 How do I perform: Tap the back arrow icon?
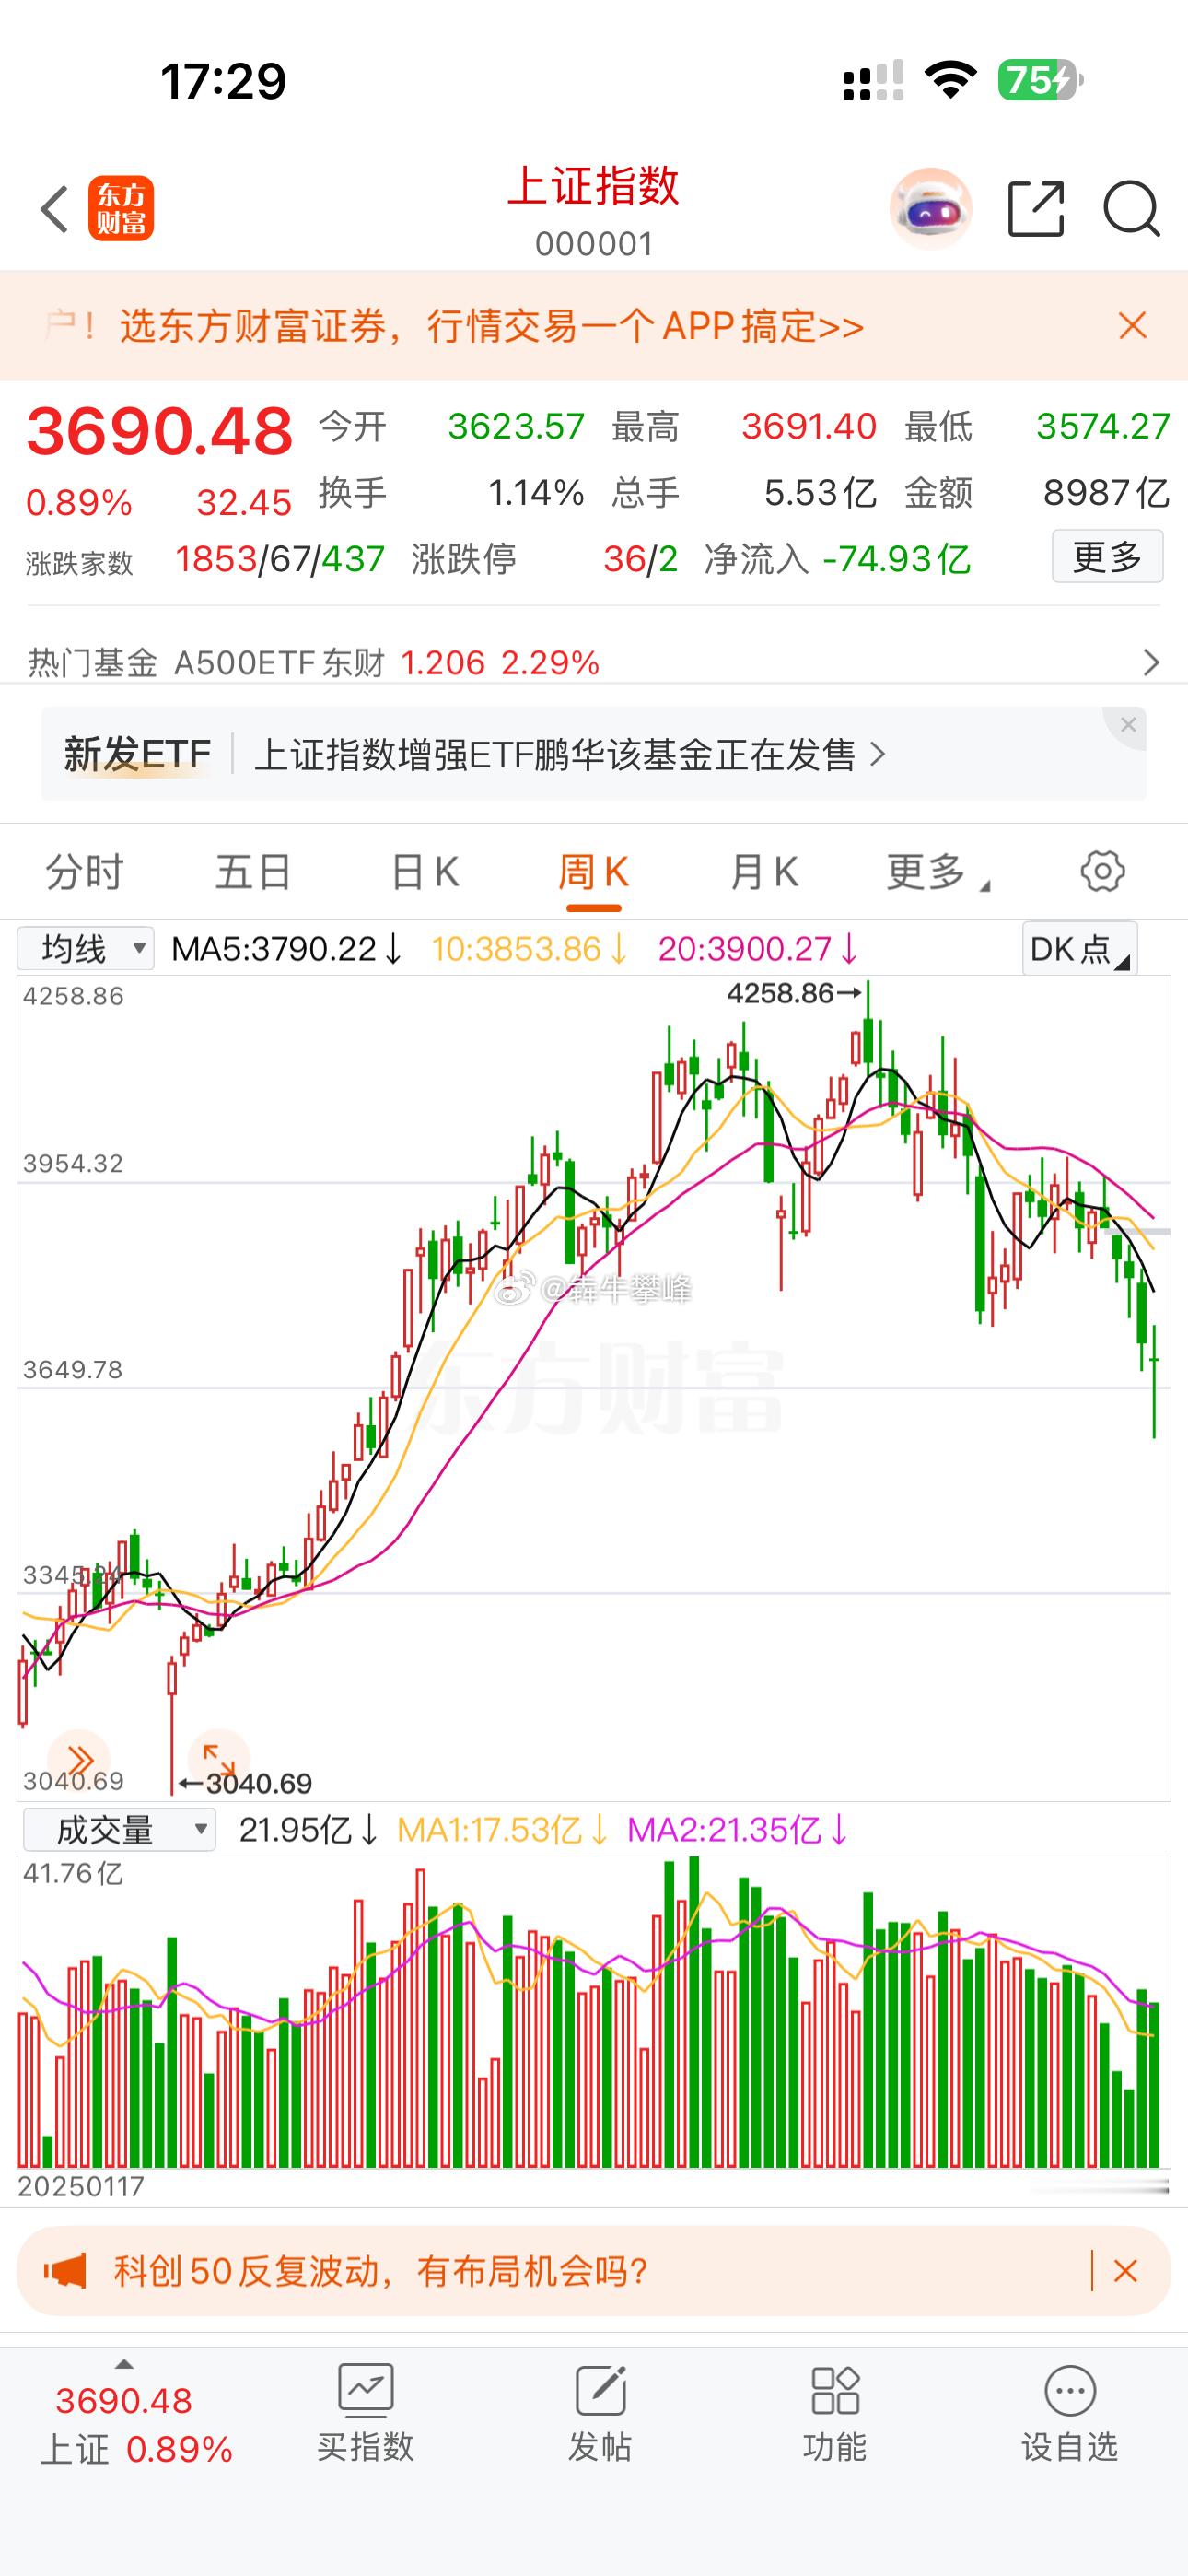click(55, 210)
